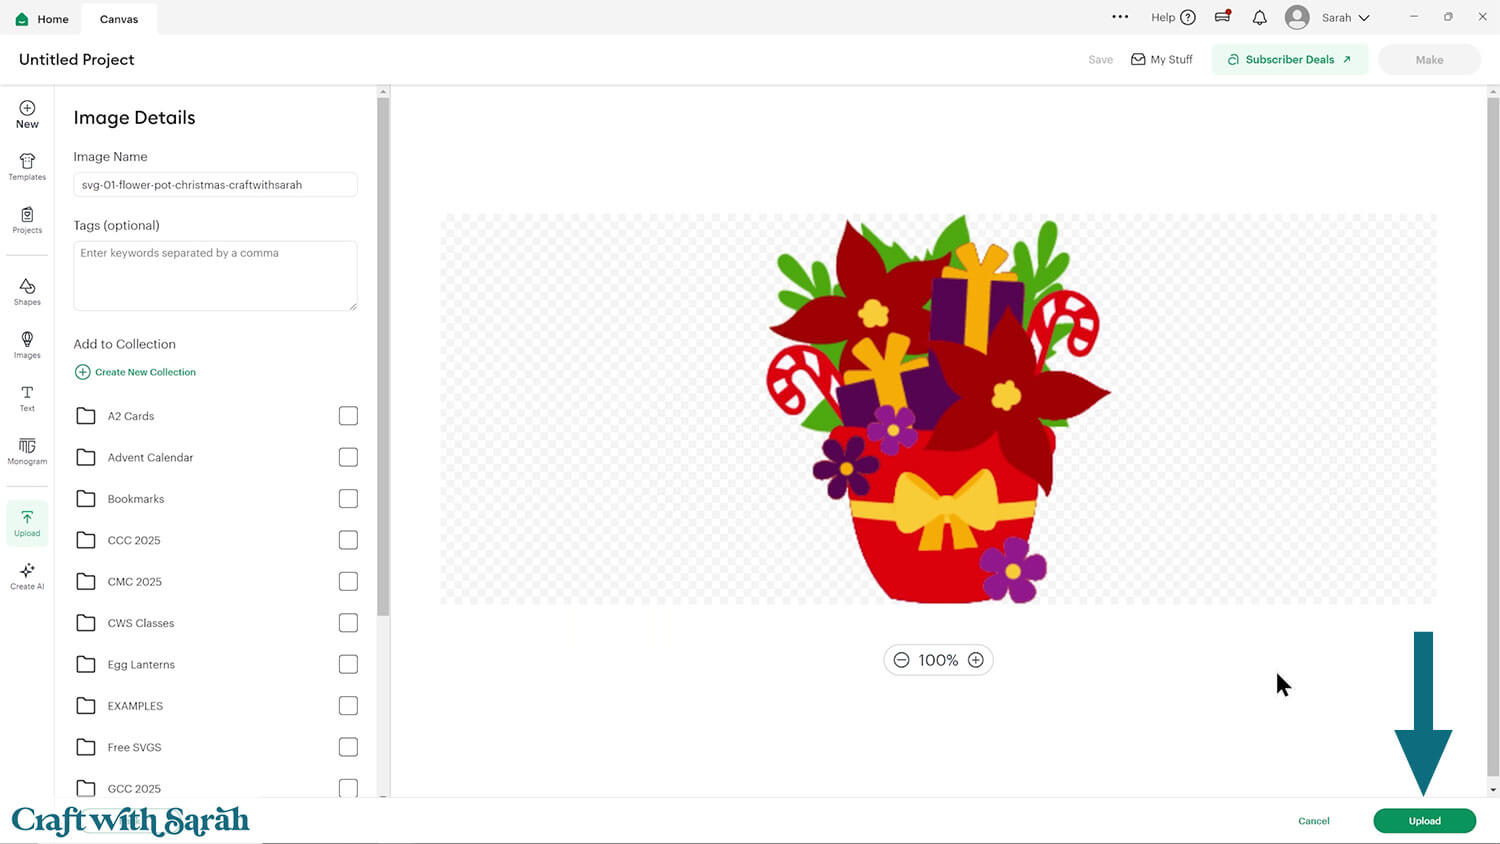This screenshot has height=844, width=1500.
Task: Click the Bookmarks folder icon
Action: pos(86,499)
